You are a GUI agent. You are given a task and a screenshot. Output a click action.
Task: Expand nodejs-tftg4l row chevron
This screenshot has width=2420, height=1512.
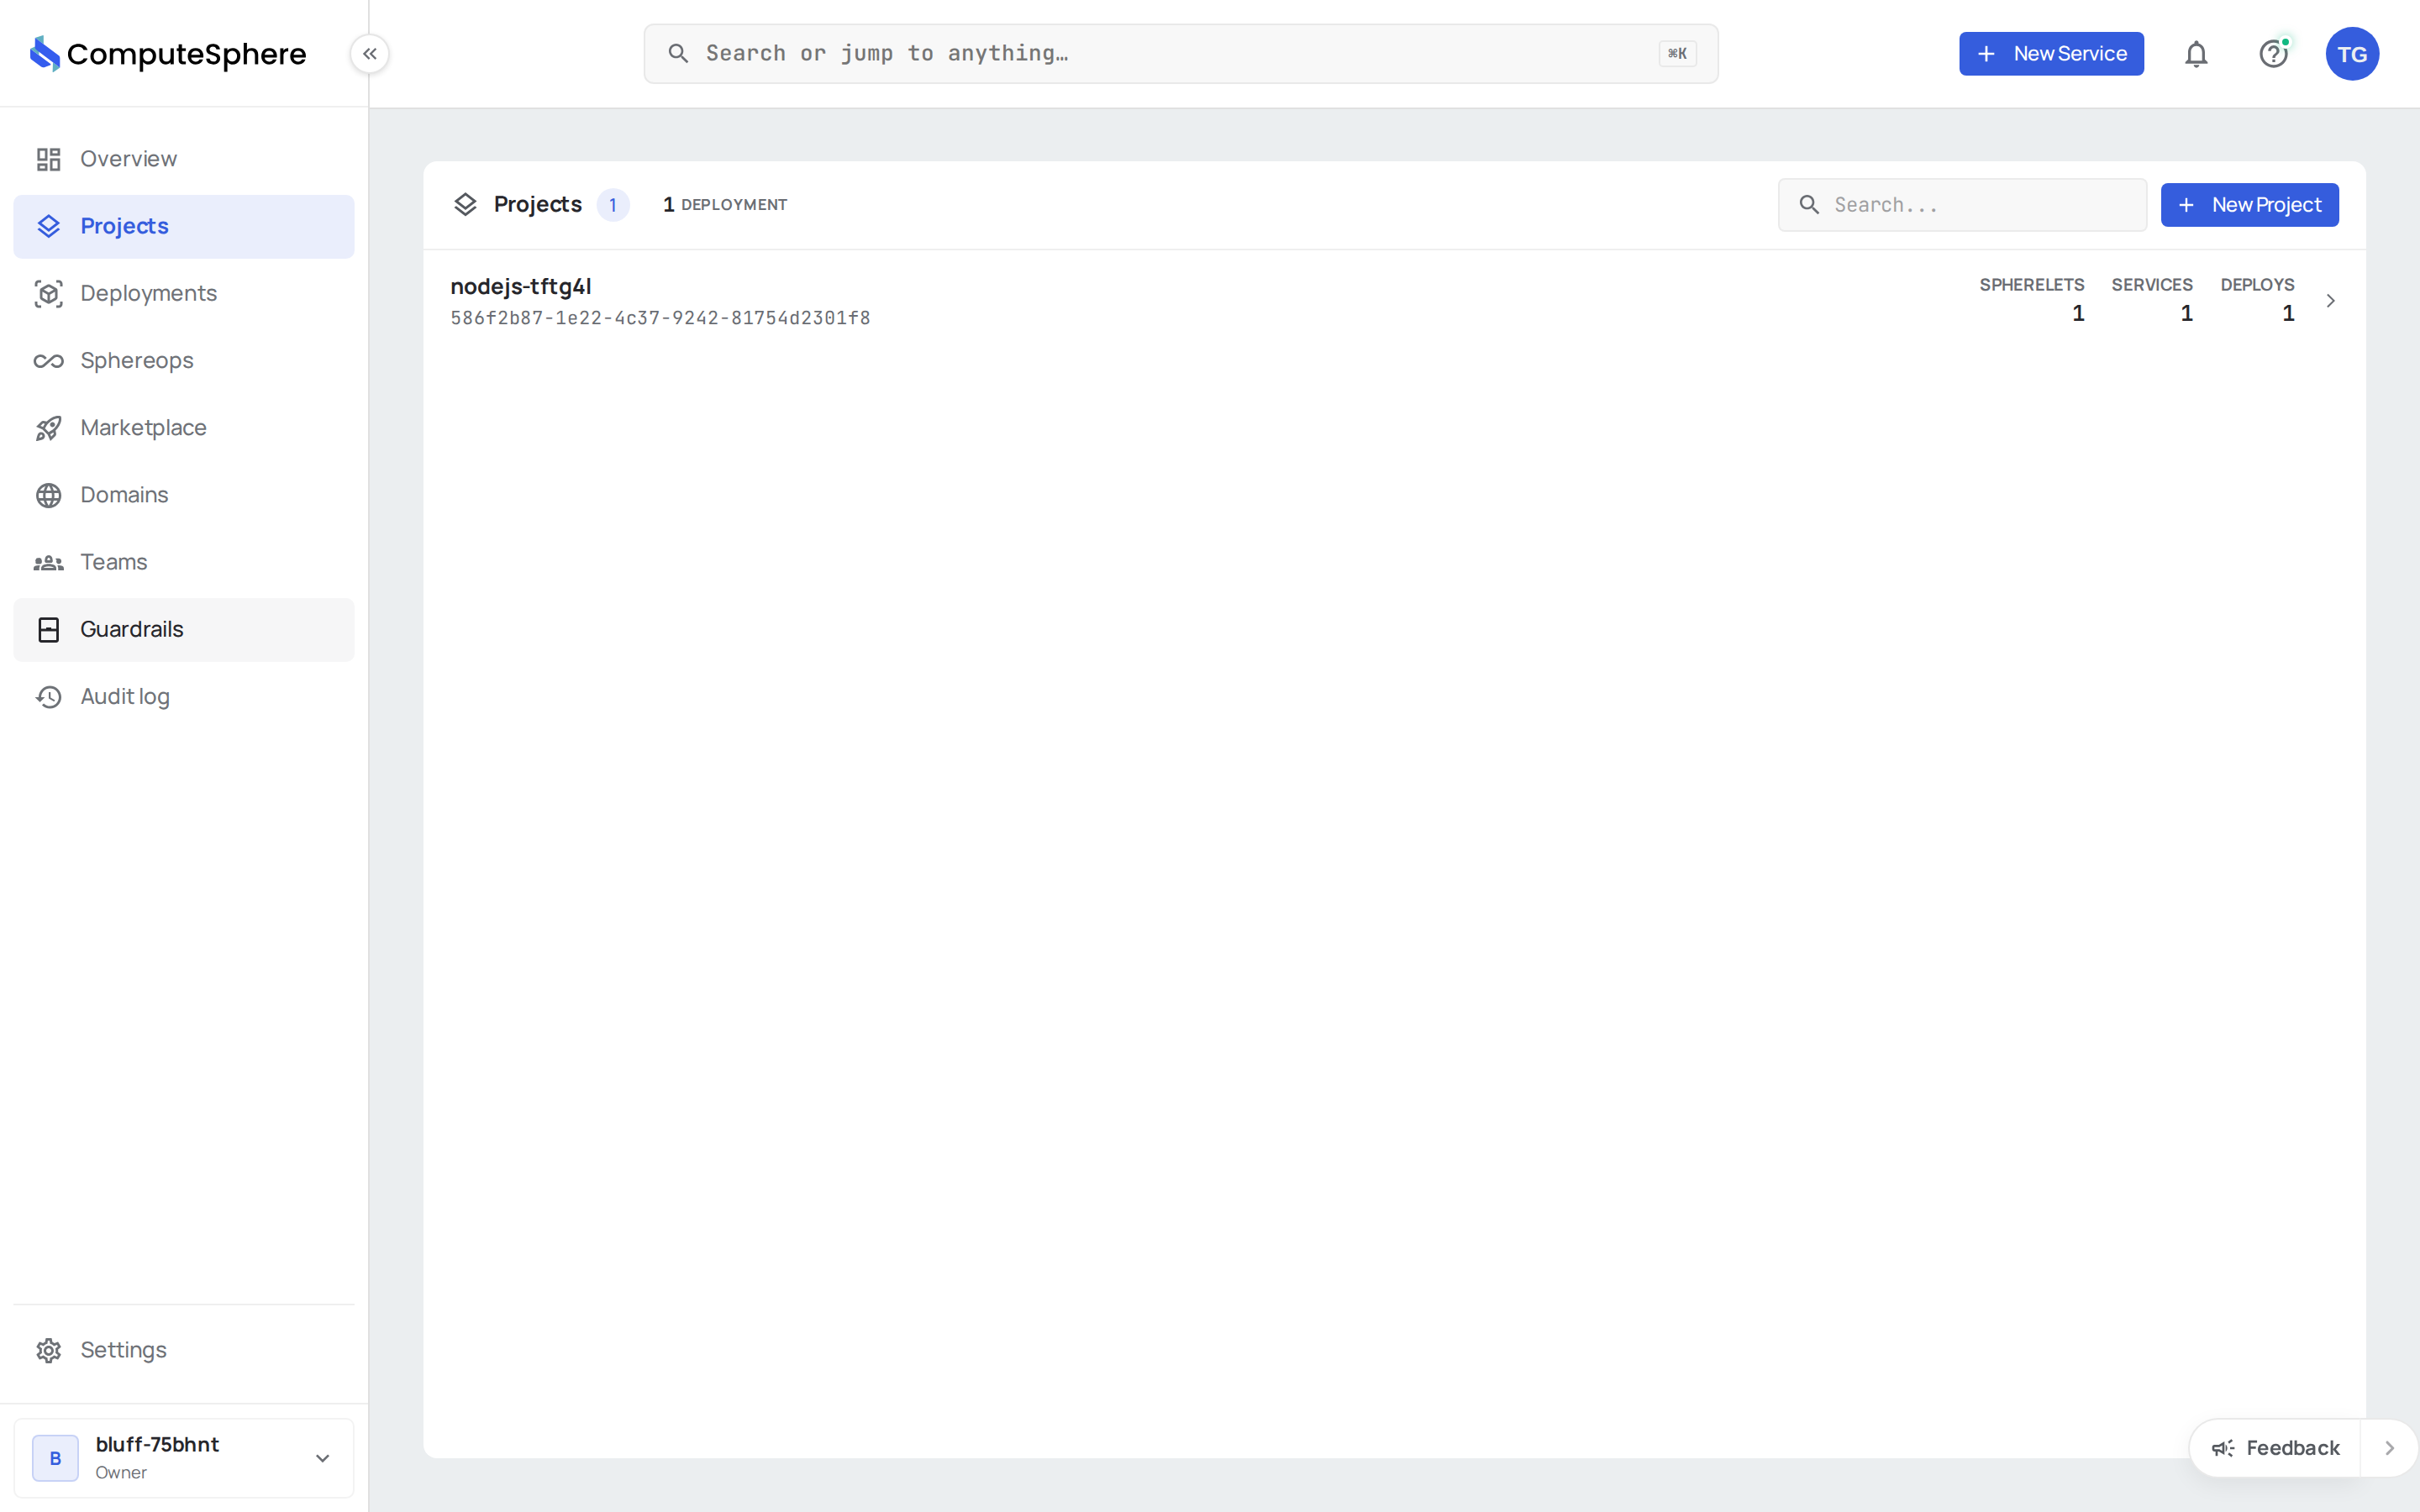pyautogui.click(x=2330, y=301)
